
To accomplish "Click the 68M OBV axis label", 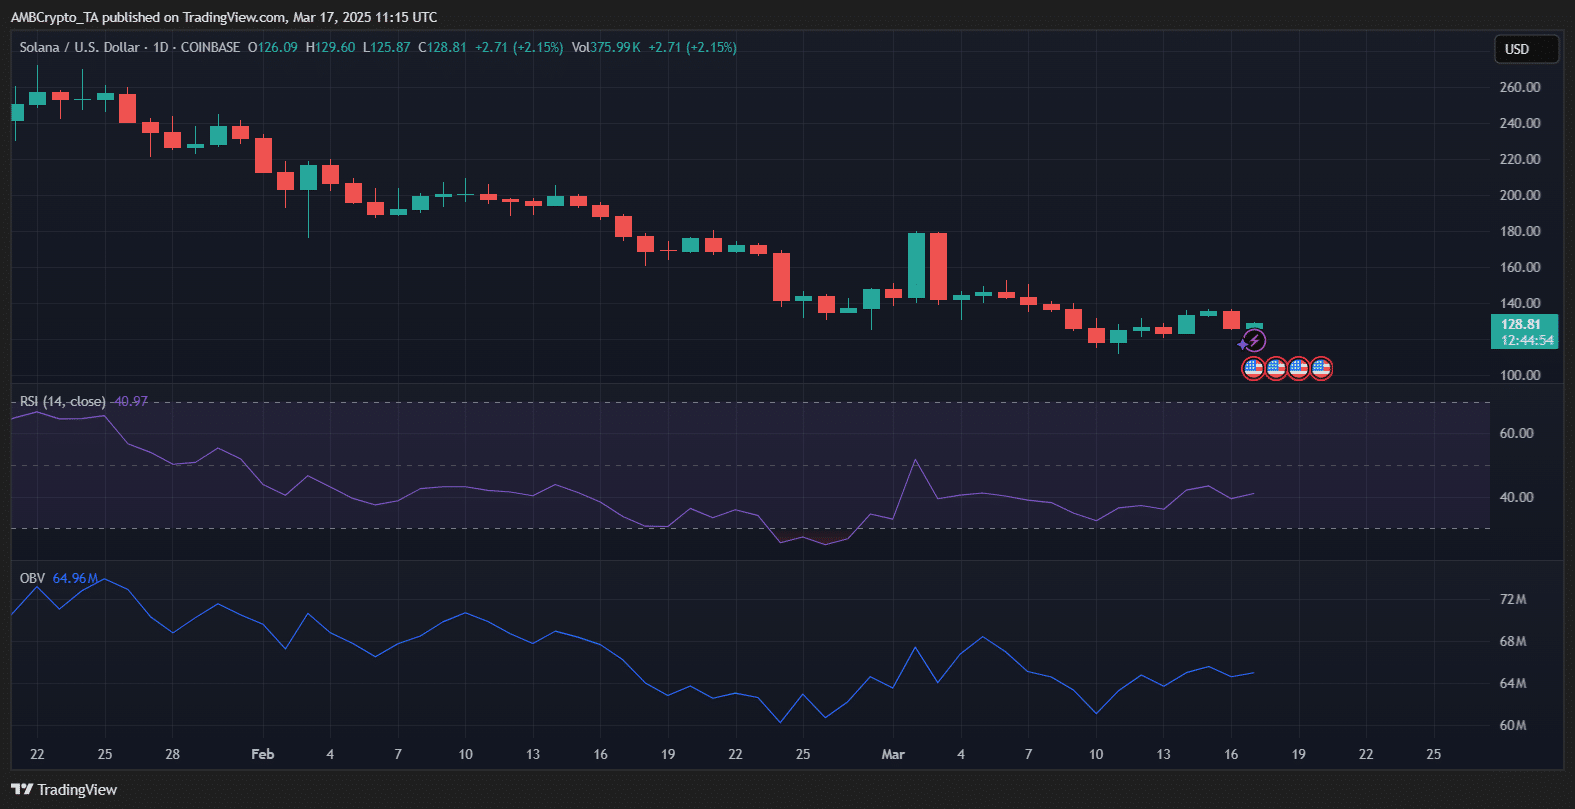I will tap(1513, 641).
